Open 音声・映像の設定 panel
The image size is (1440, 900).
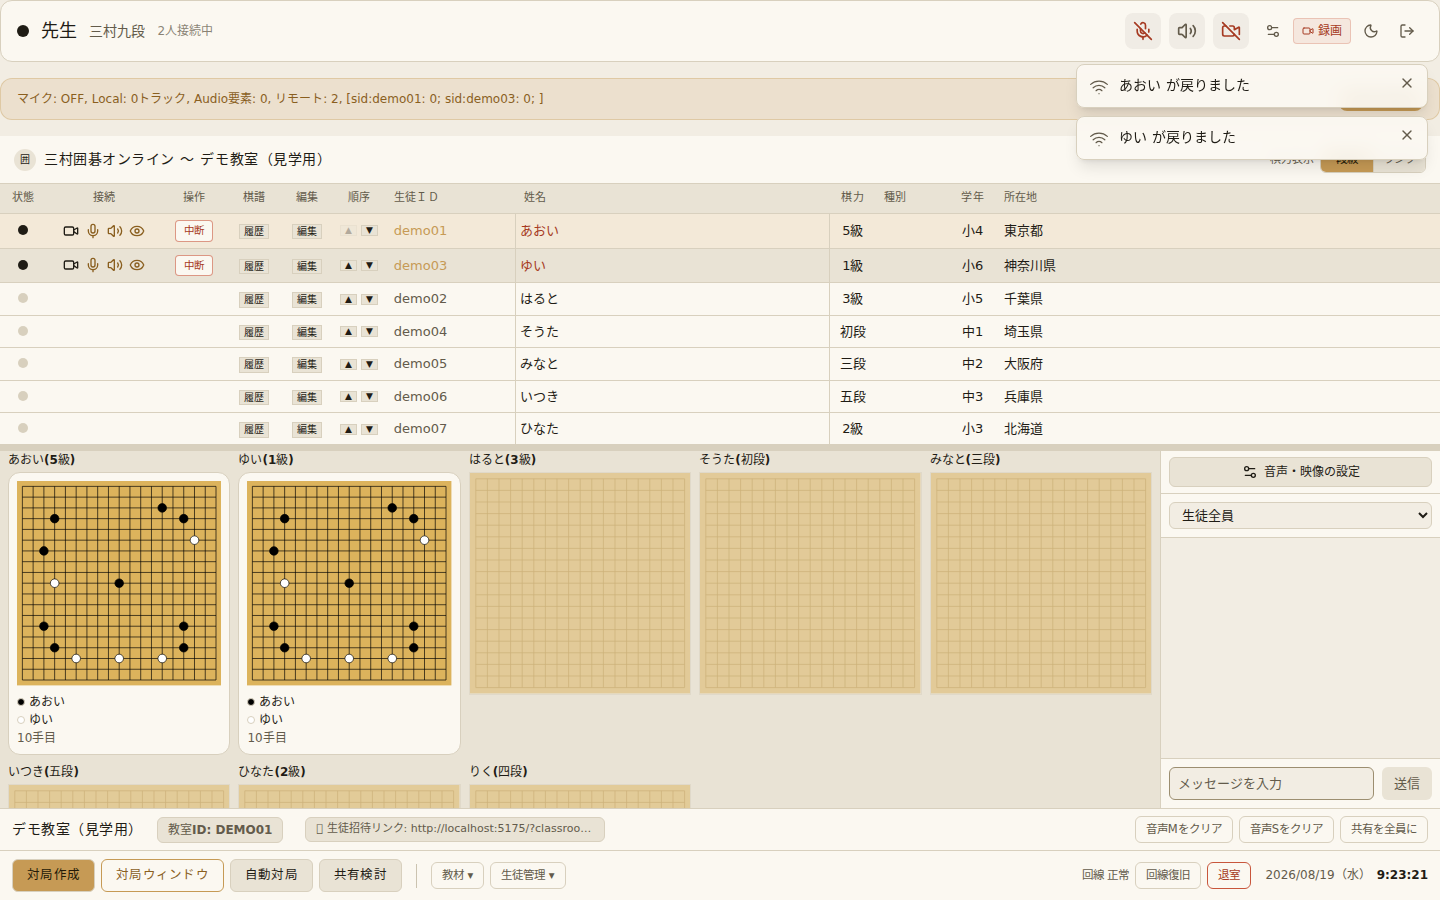tap(1300, 472)
